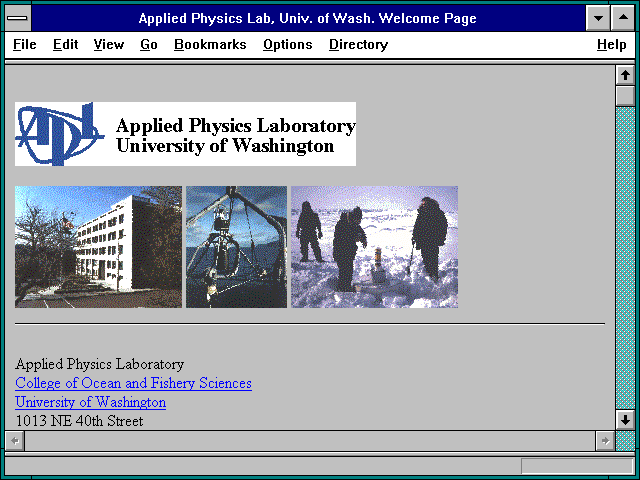The width and height of the screenshot is (640, 480).
Task: Open the Bookmarks menu
Action: pos(210,44)
